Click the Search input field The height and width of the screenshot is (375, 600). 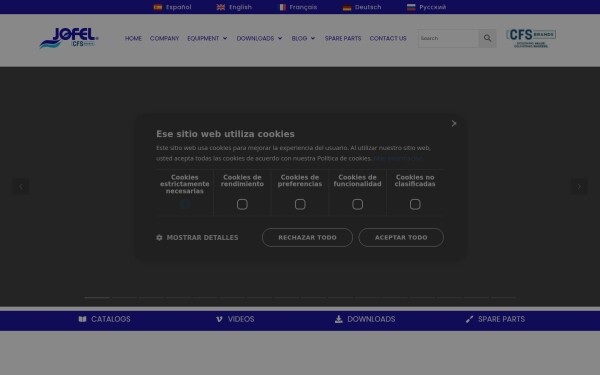tap(448, 38)
